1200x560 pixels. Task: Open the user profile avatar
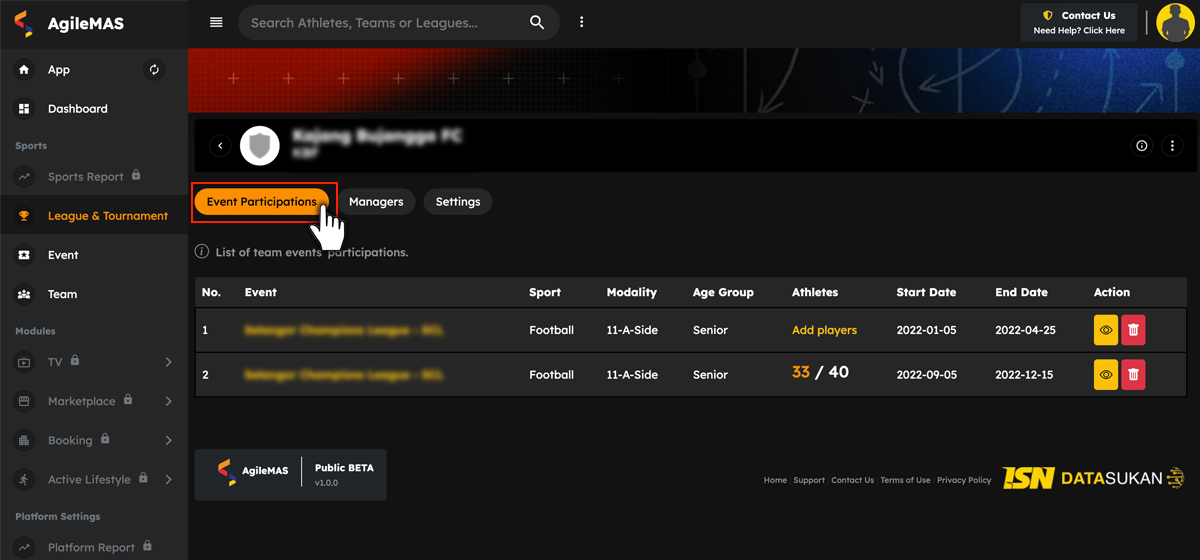tap(1175, 22)
